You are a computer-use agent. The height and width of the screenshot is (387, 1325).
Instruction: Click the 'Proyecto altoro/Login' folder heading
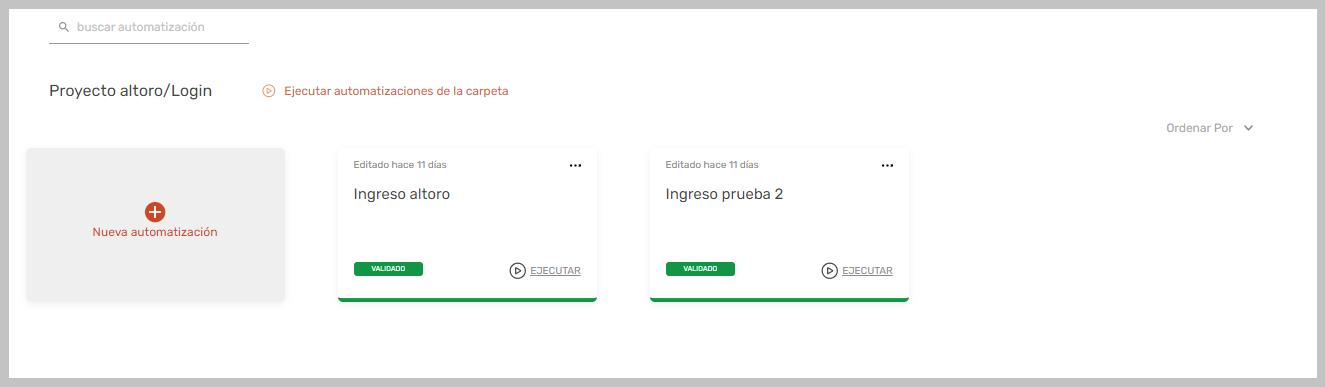click(131, 91)
